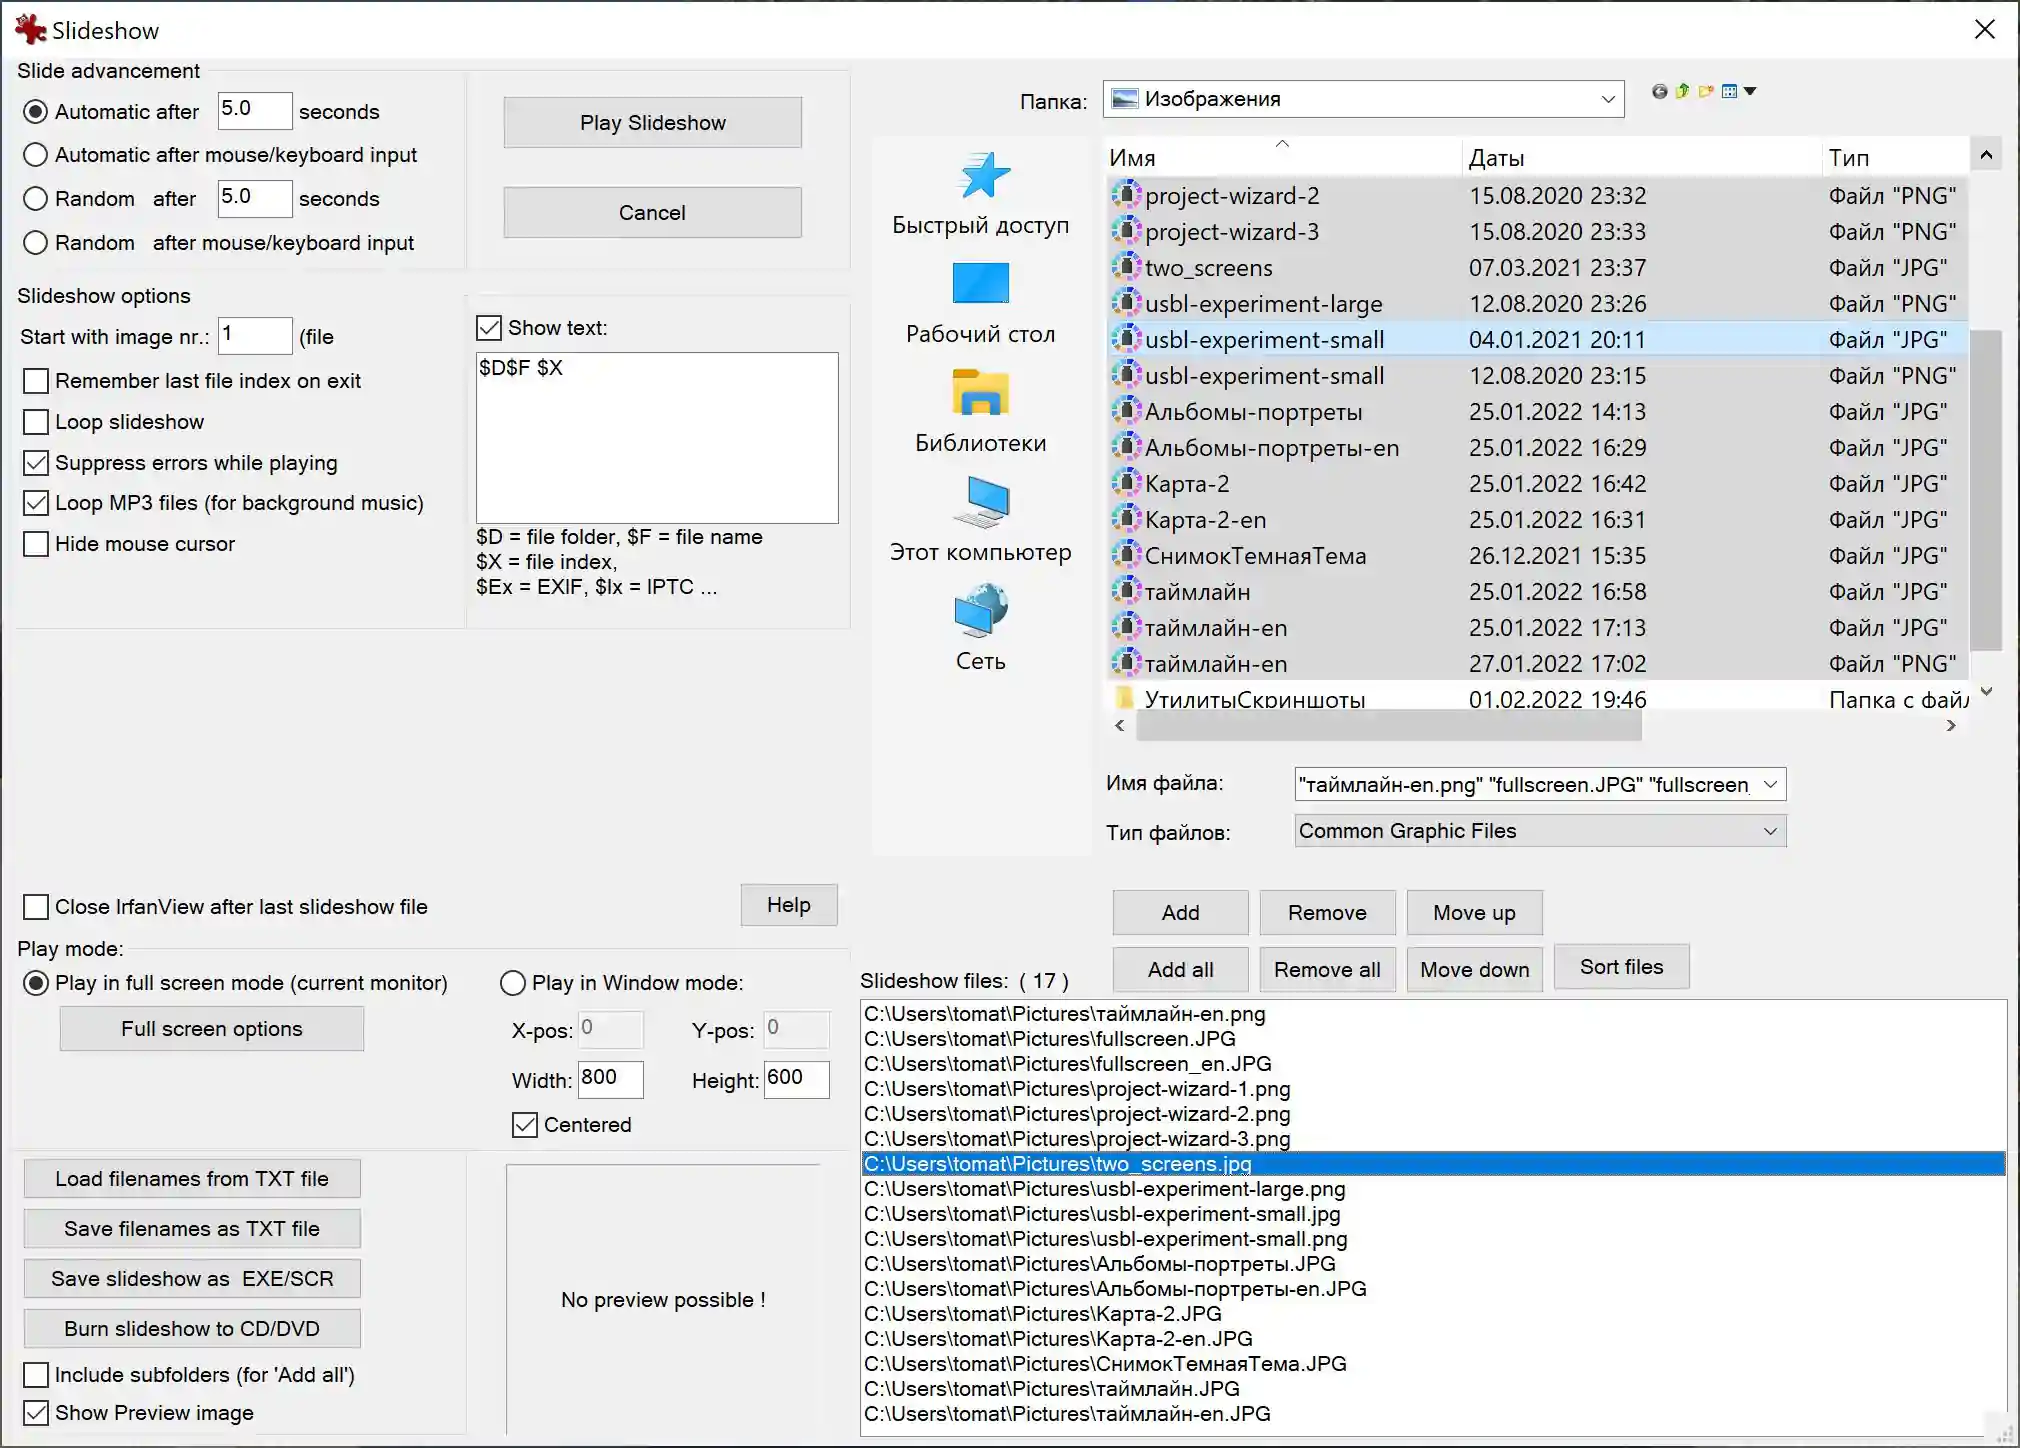
Task: Click the file icon of Карта-2-en
Action: 1126,519
